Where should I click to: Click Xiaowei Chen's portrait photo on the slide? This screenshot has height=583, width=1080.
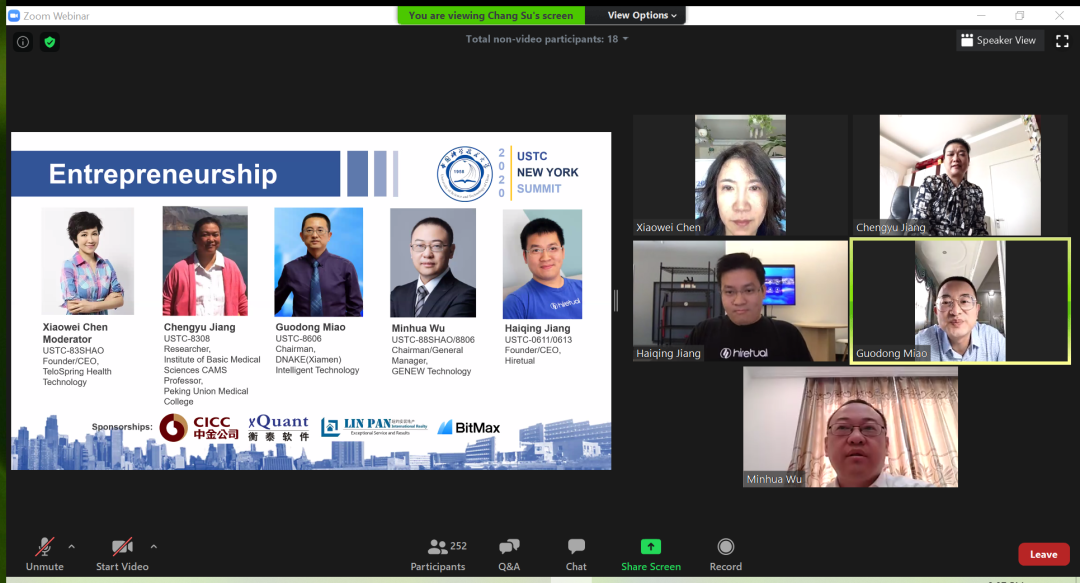click(87, 261)
